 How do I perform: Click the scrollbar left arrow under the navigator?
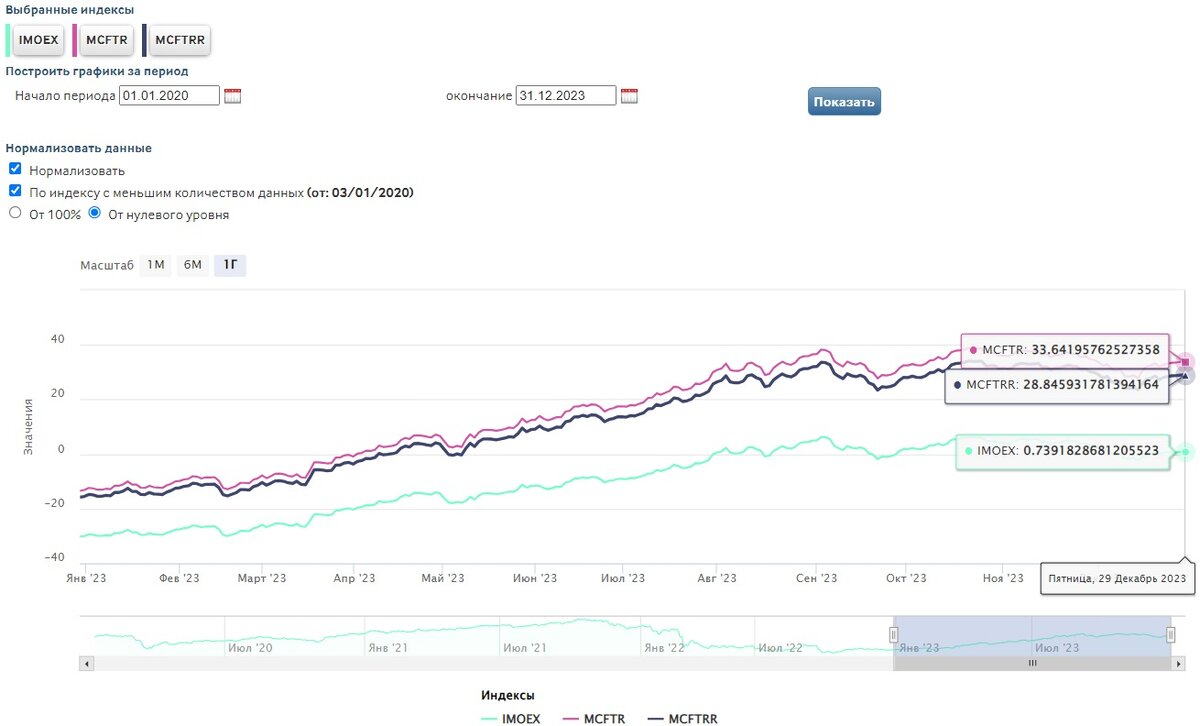86,663
